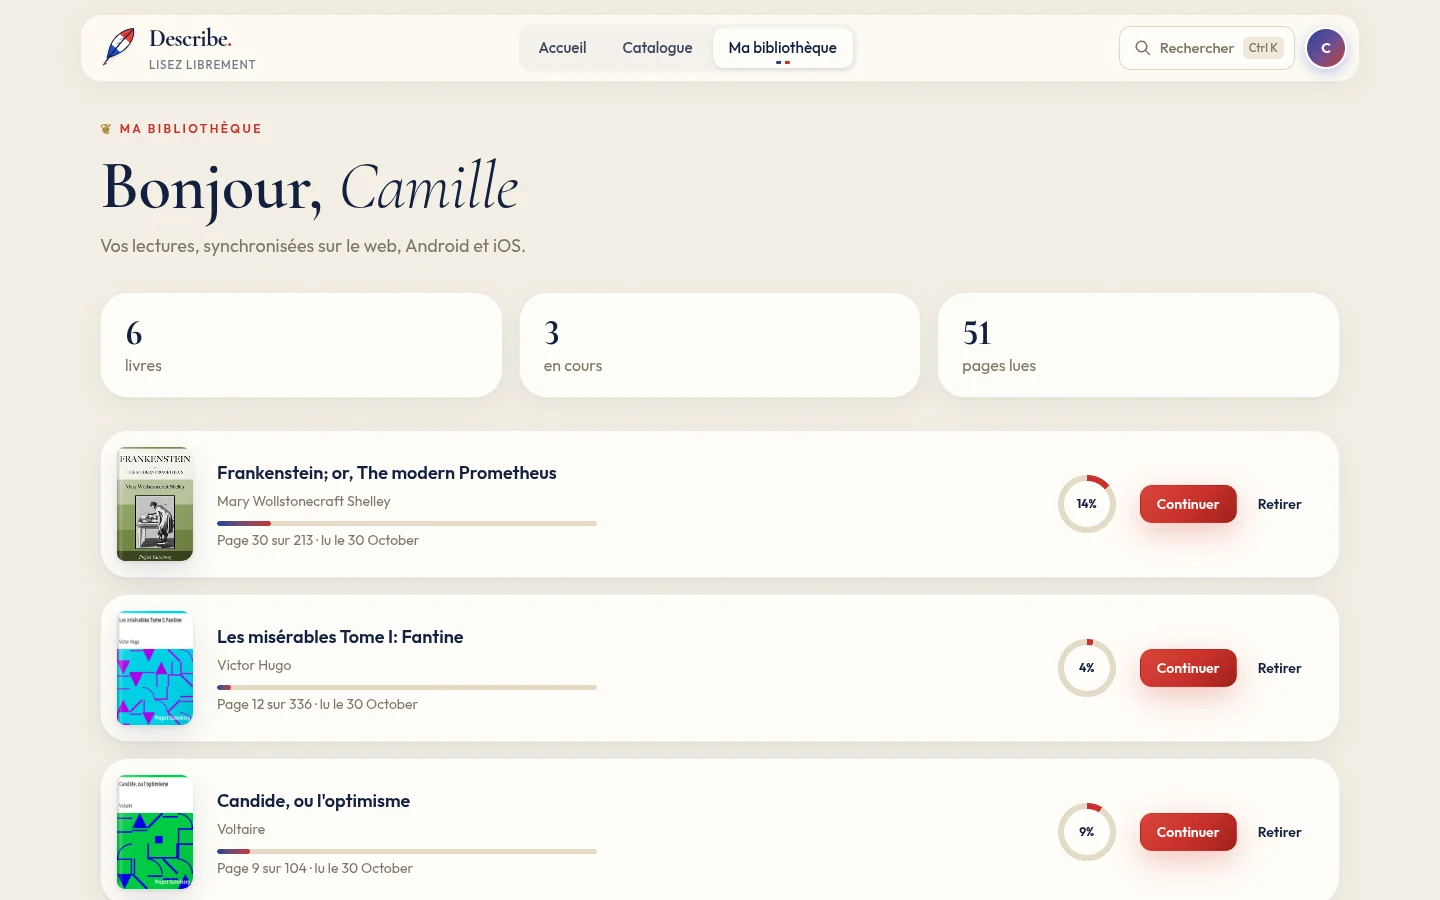Open the title 'Candide, ou l'optimisme'
1440x900 pixels.
314,801
